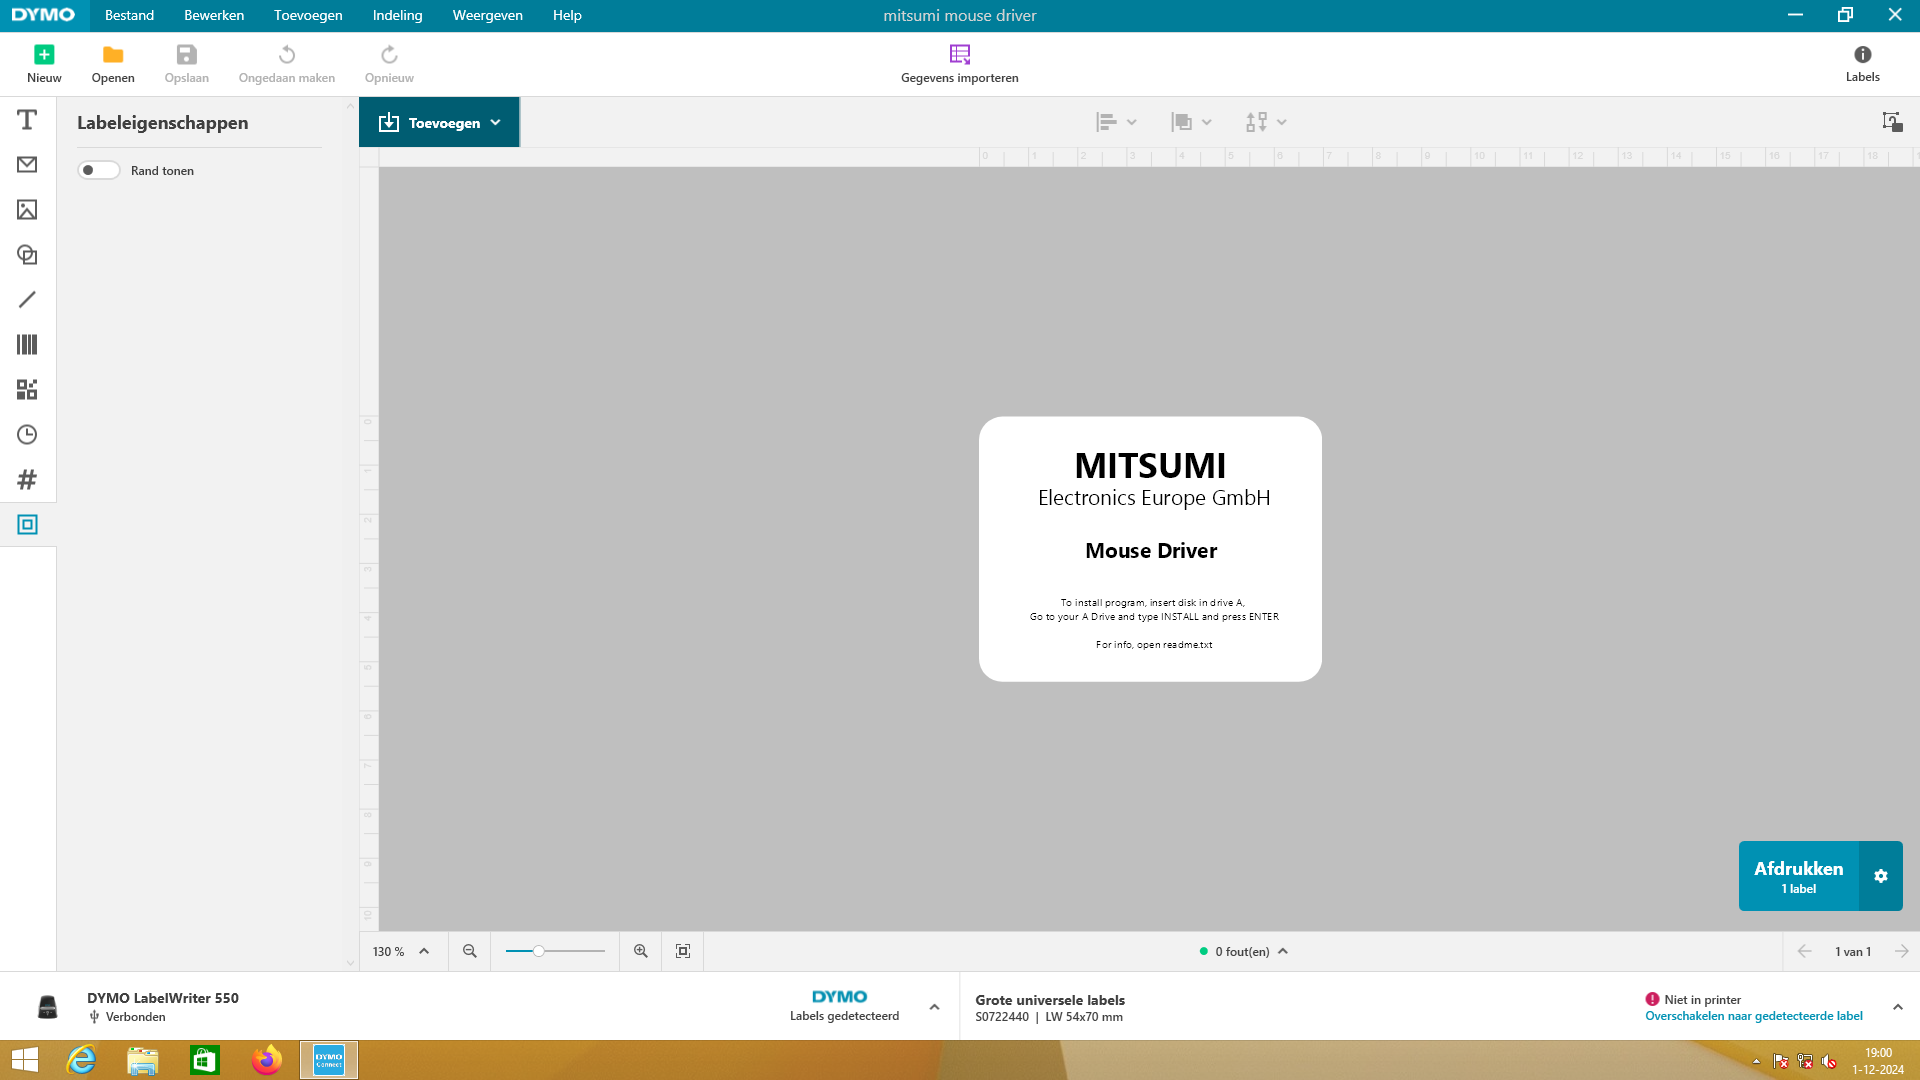1920x1080 pixels.
Task: Open the arrange order dropdown
Action: (x=1191, y=122)
